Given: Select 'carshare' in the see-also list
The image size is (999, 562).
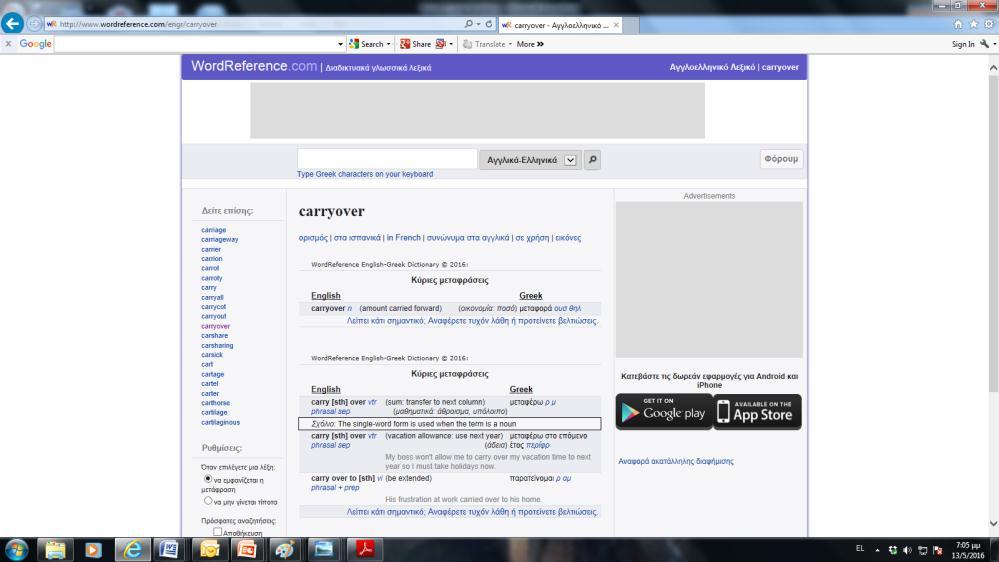Looking at the screenshot, I should pyautogui.click(x=215, y=336).
